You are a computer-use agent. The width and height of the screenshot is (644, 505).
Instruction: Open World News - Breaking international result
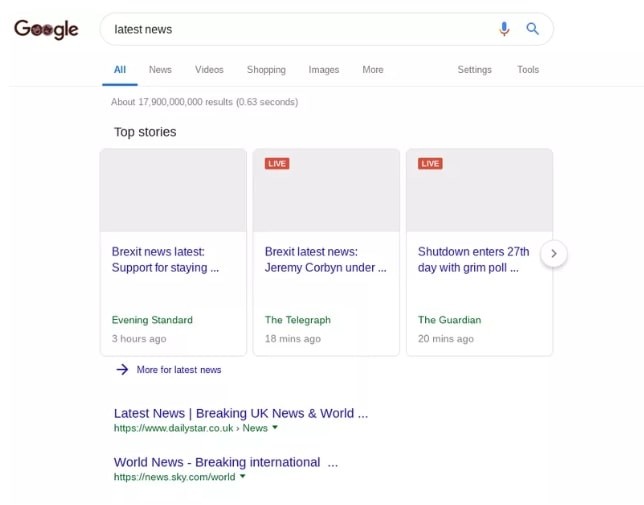click(225, 462)
